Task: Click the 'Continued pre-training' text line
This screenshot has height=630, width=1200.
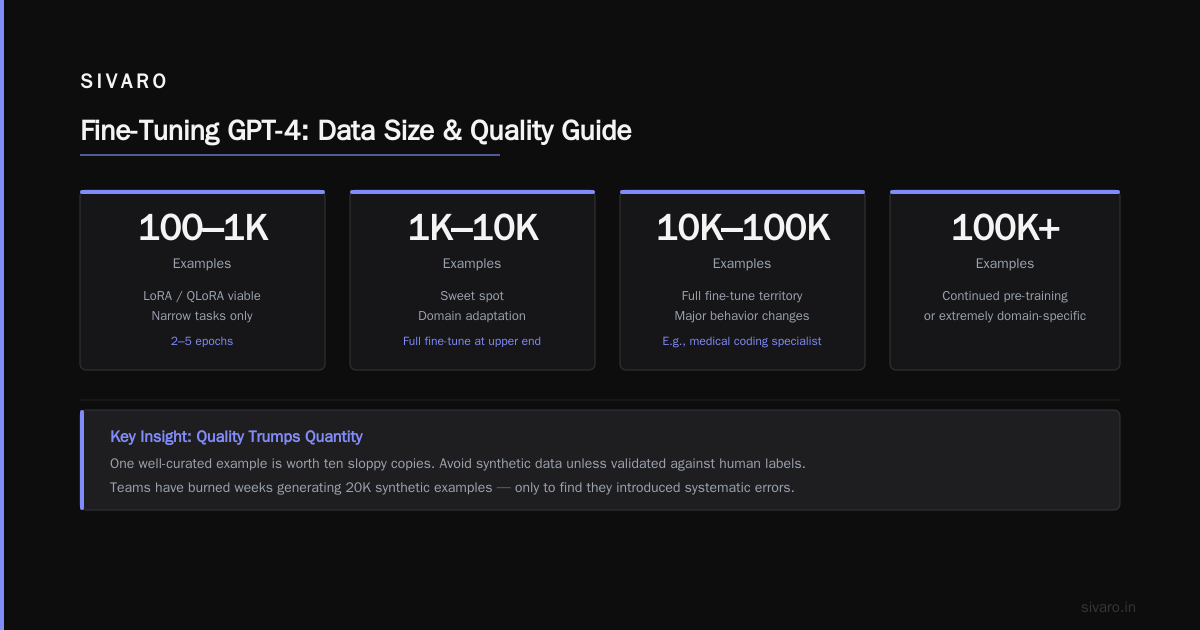Action: pyautogui.click(x=1005, y=296)
